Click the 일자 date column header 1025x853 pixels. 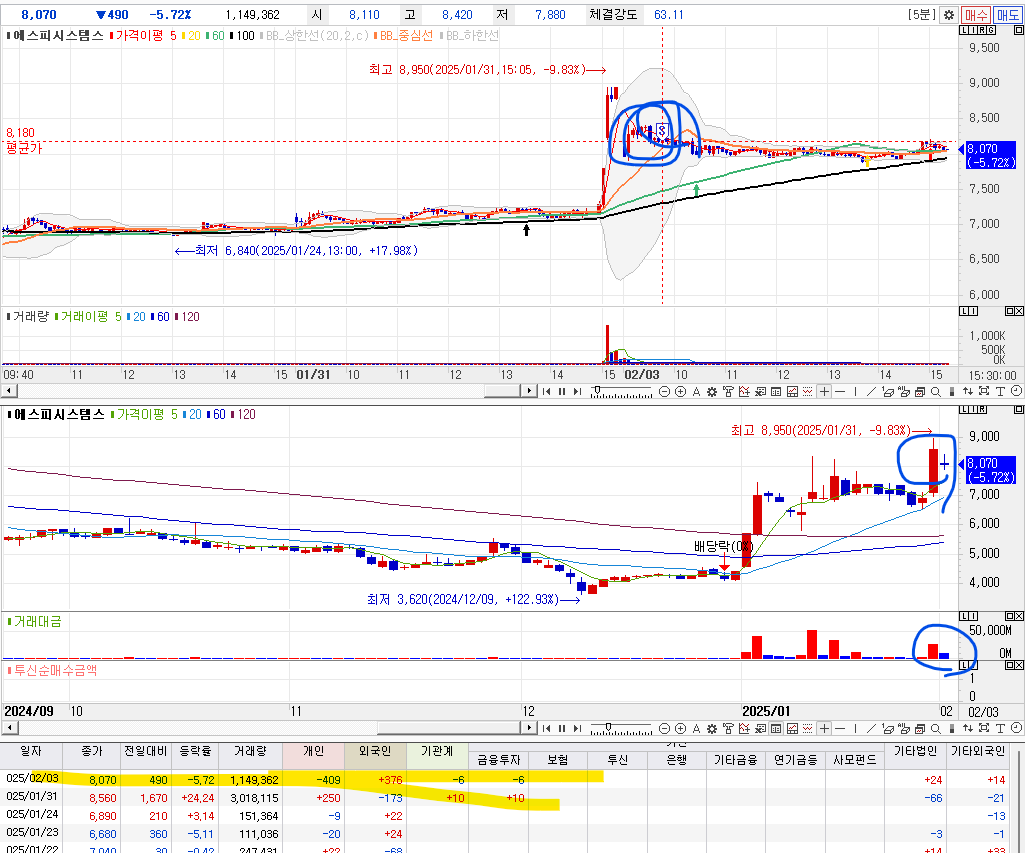(31, 752)
